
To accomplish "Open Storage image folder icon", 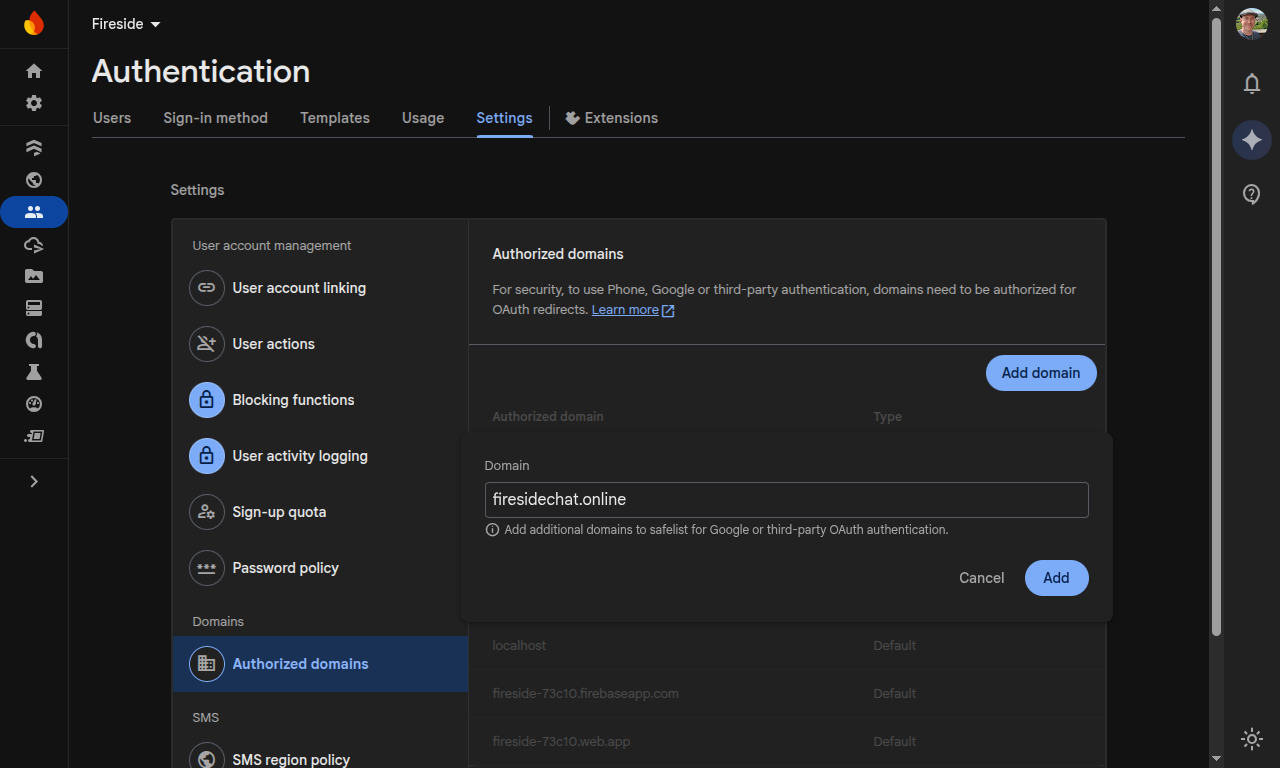I will 34,276.
